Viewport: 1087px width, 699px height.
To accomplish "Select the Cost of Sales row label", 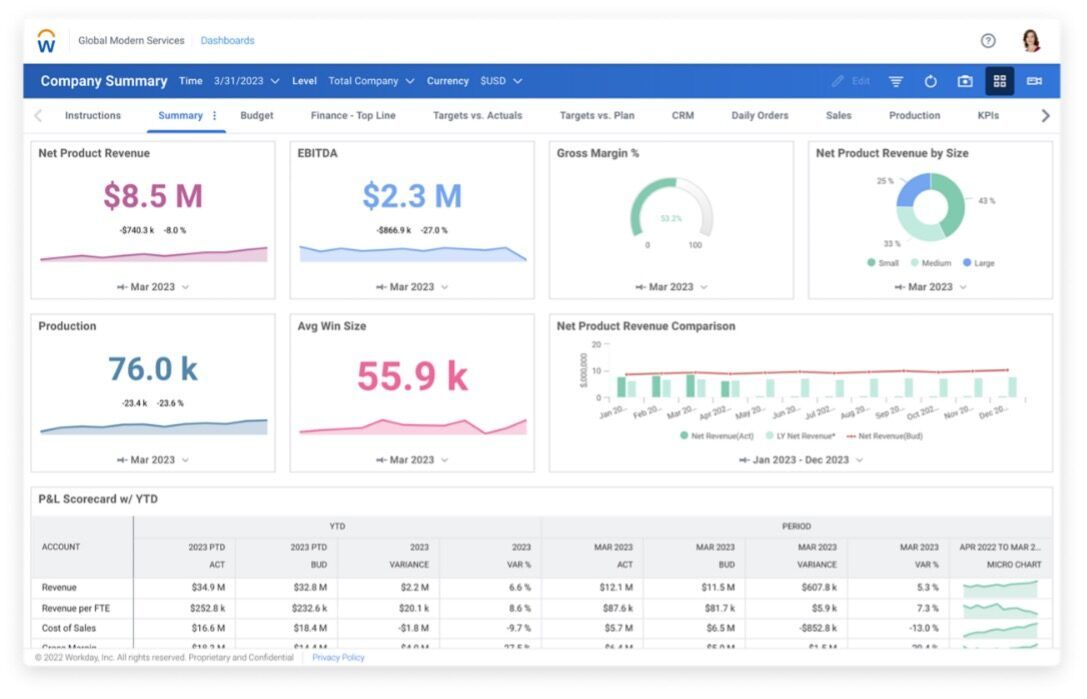I will 69,629.
